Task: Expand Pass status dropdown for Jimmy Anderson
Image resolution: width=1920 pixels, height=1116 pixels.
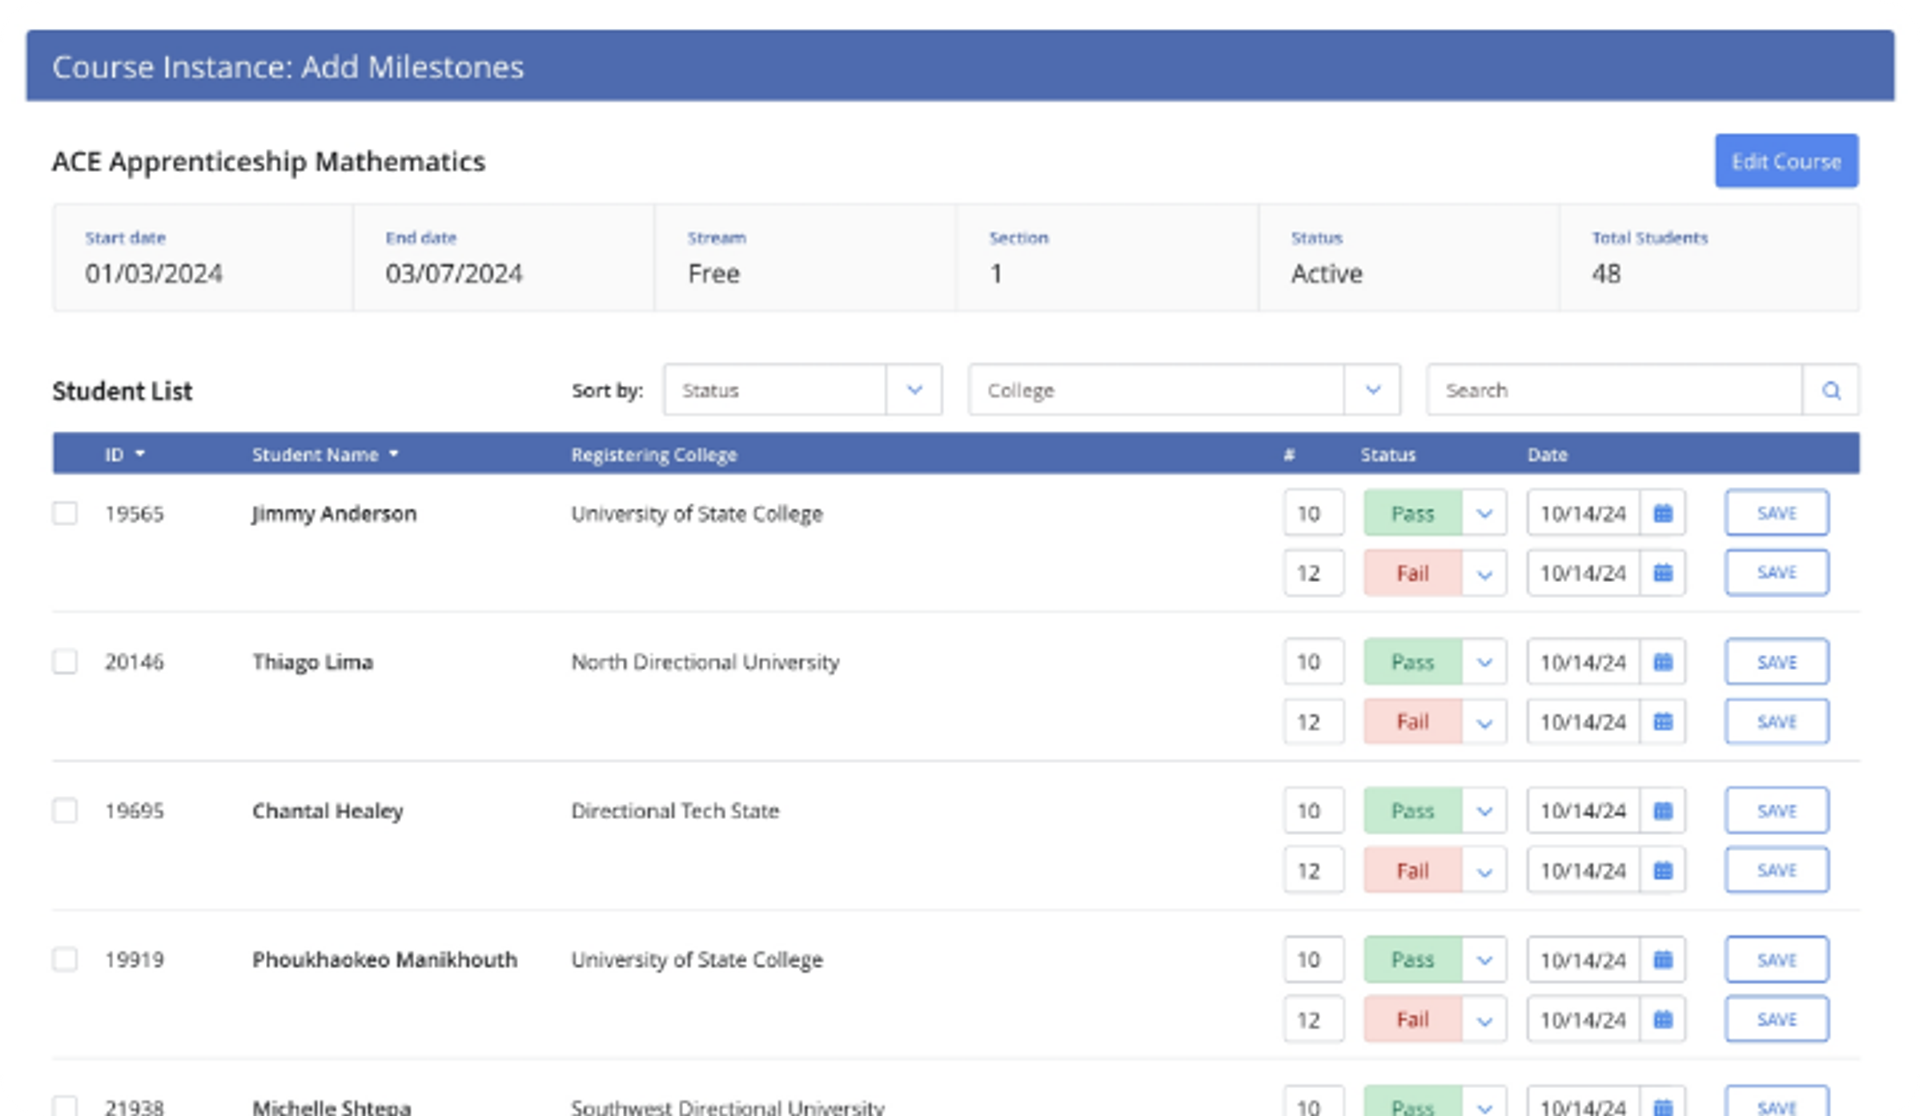Action: point(1484,513)
